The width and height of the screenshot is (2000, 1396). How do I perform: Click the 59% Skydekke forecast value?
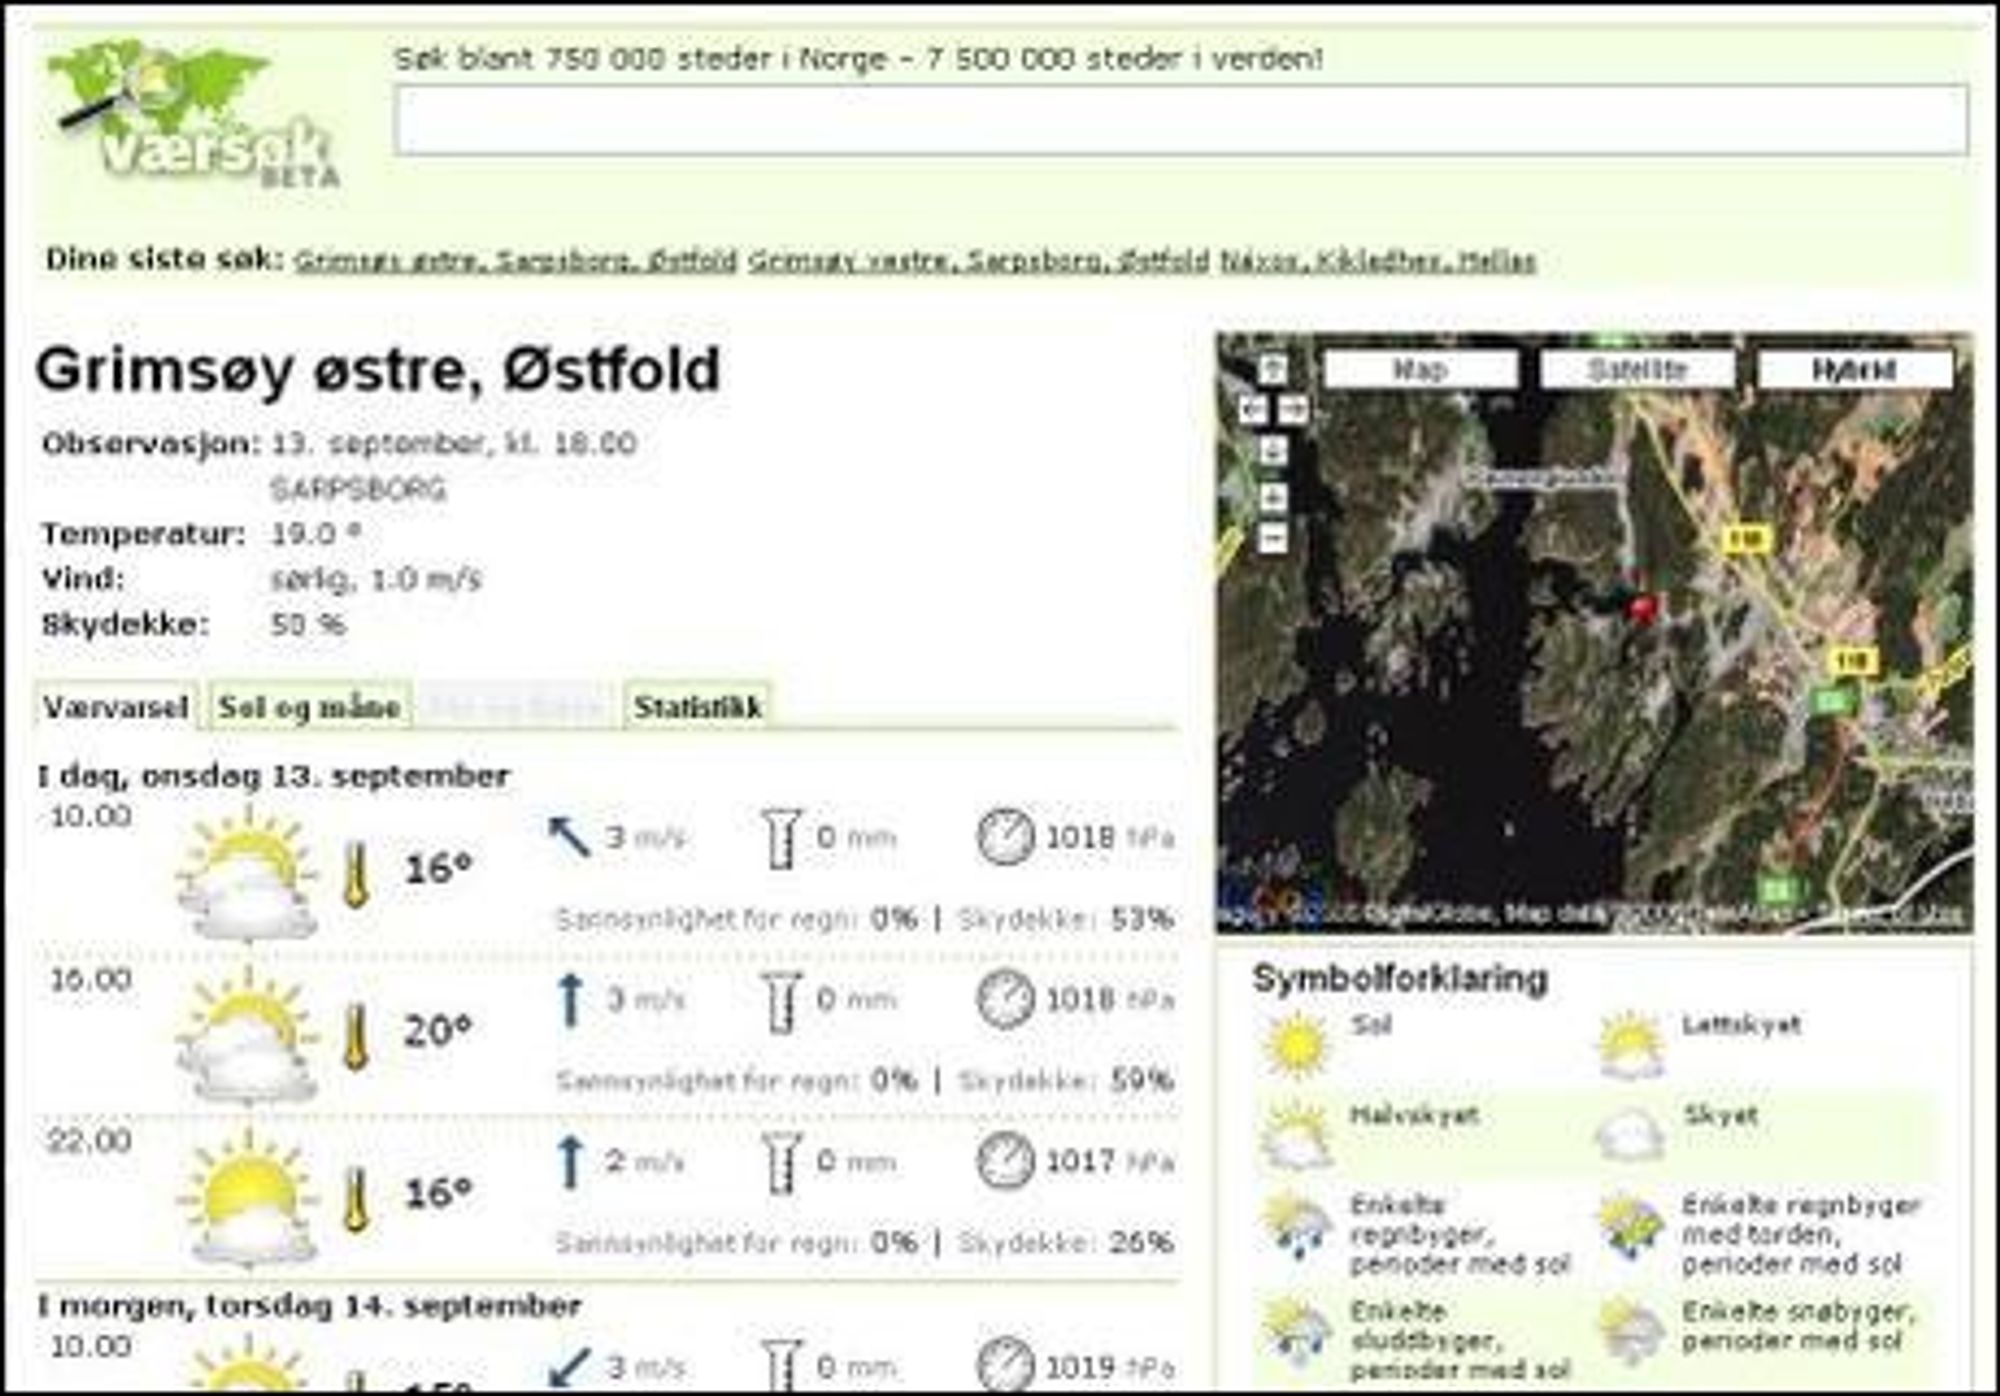point(1142,1081)
